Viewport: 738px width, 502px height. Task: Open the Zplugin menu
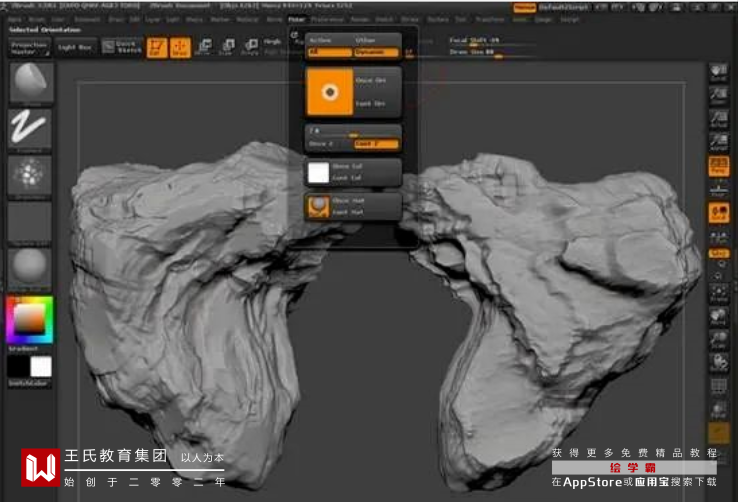[543, 20]
